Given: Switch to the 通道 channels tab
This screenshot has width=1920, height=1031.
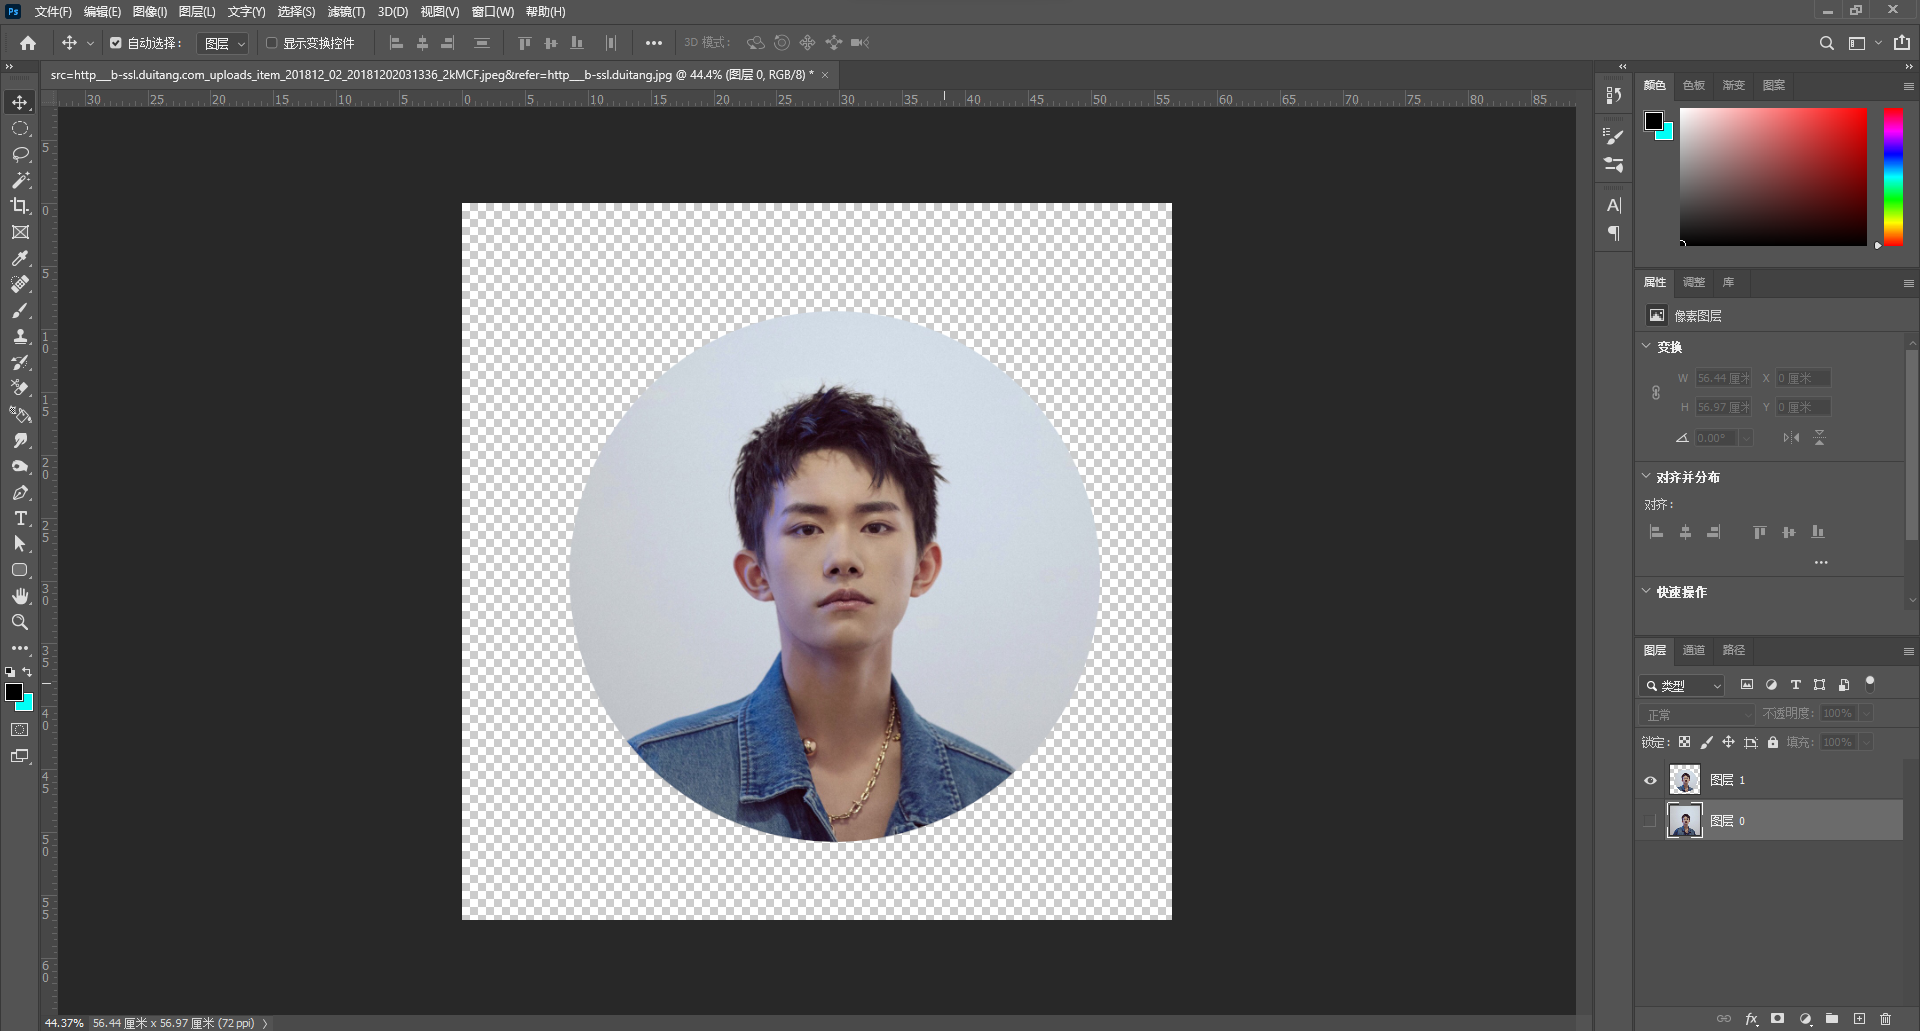Looking at the screenshot, I should coord(1694,650).
